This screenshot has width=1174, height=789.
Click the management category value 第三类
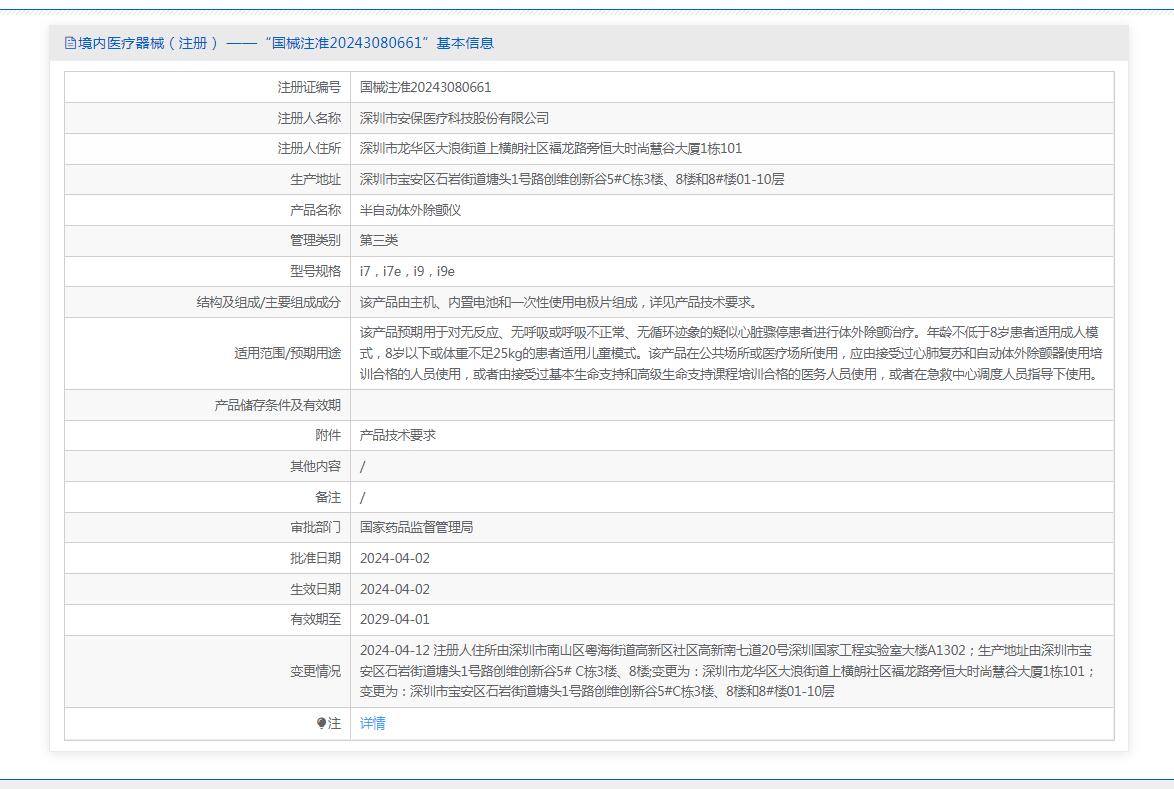379,241
